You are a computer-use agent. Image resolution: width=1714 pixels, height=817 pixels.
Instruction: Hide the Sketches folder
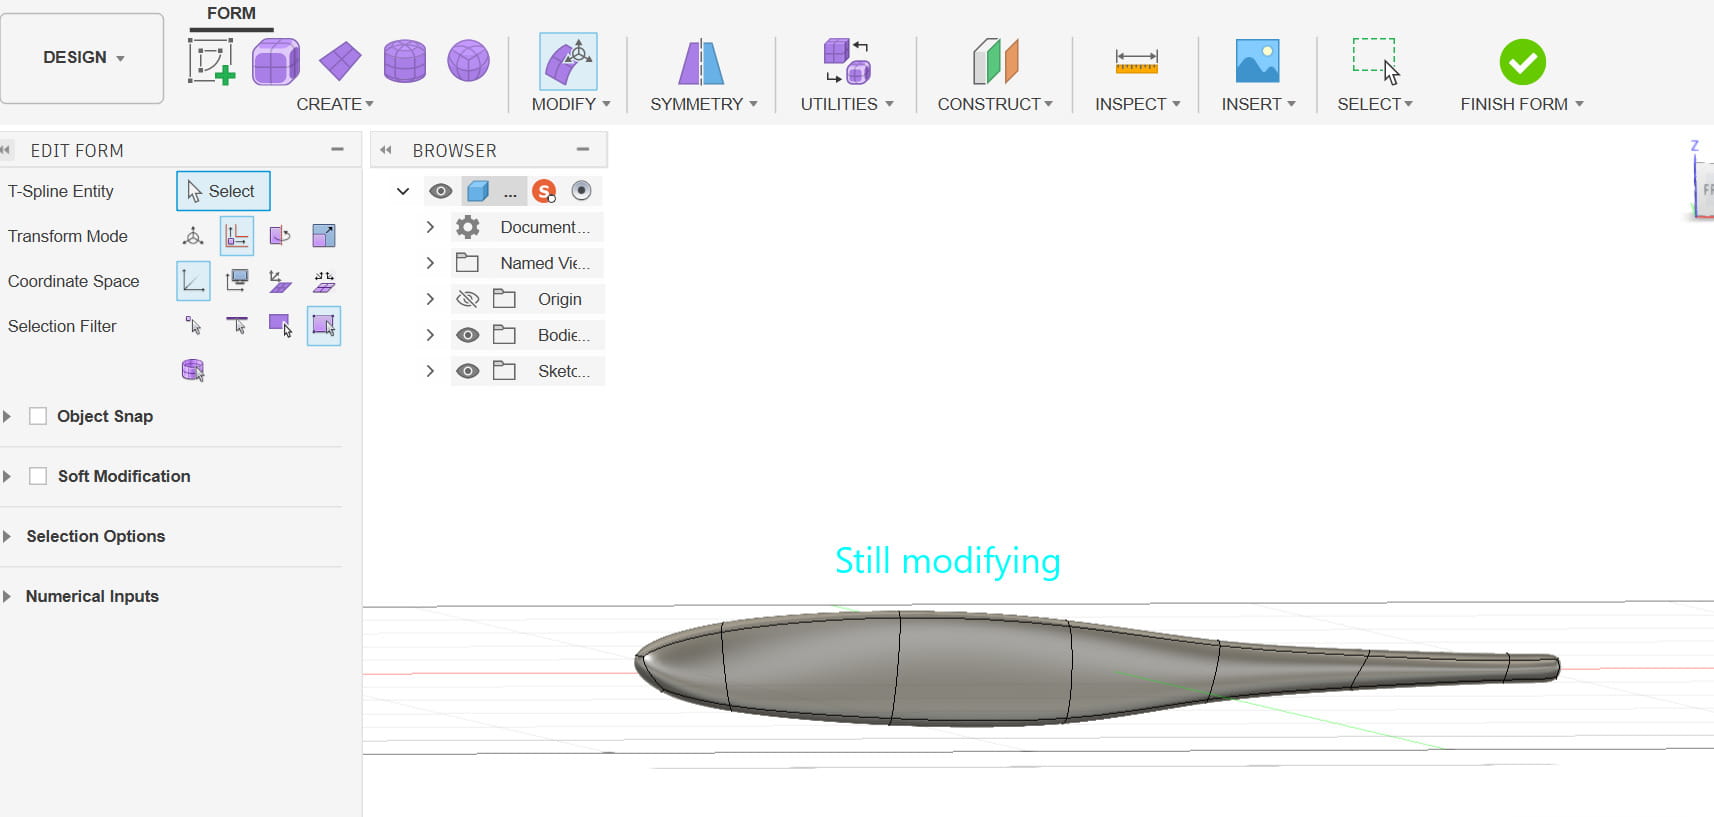click(467, 371)
